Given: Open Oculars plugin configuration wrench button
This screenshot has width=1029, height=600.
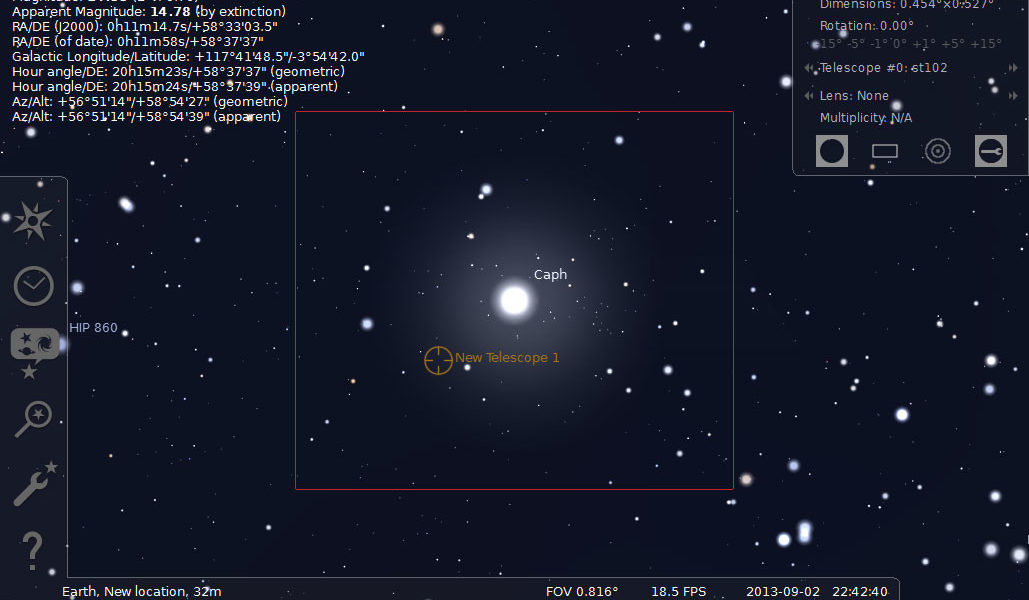Looking at the screenshot, I should [x=990, y=151].
